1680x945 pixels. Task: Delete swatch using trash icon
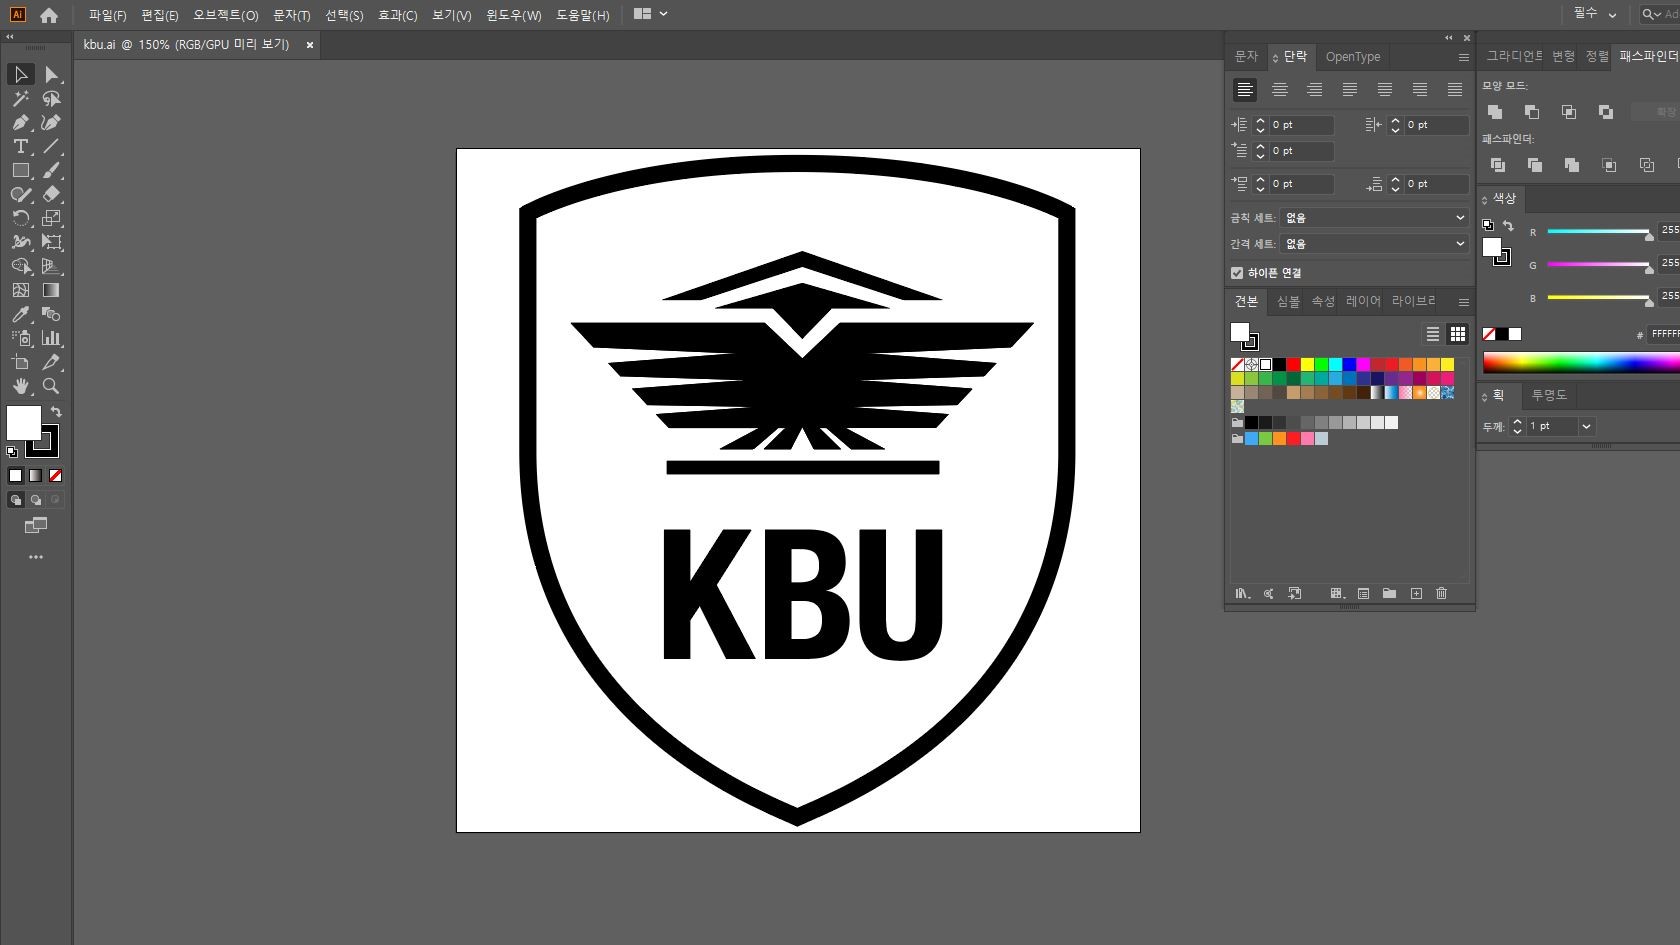tap(1441, 593)
